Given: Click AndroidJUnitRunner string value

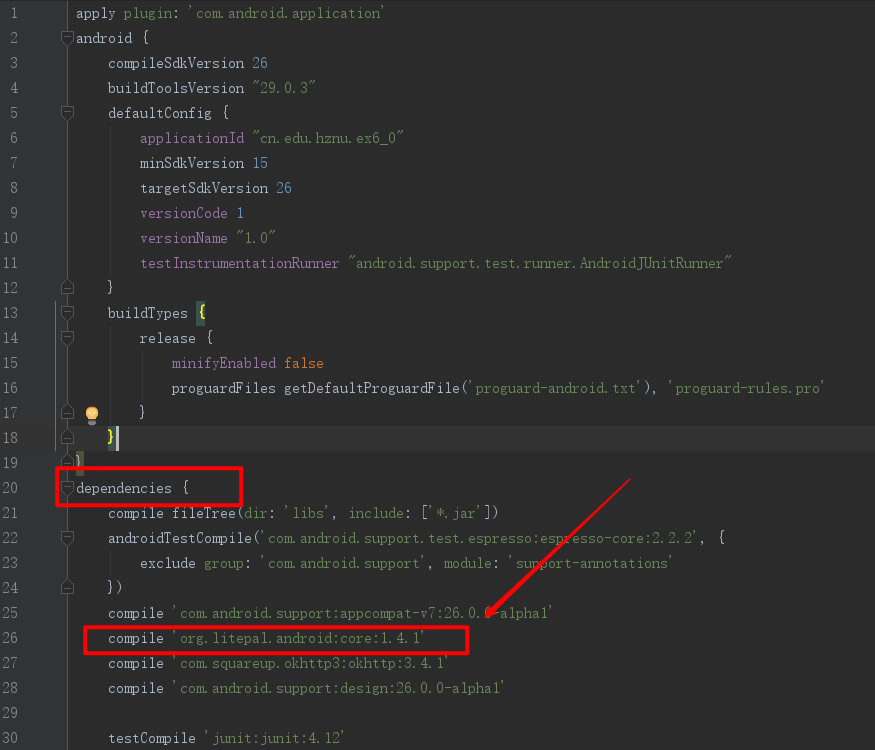Looking at the screenshot, I should point(540,263).
